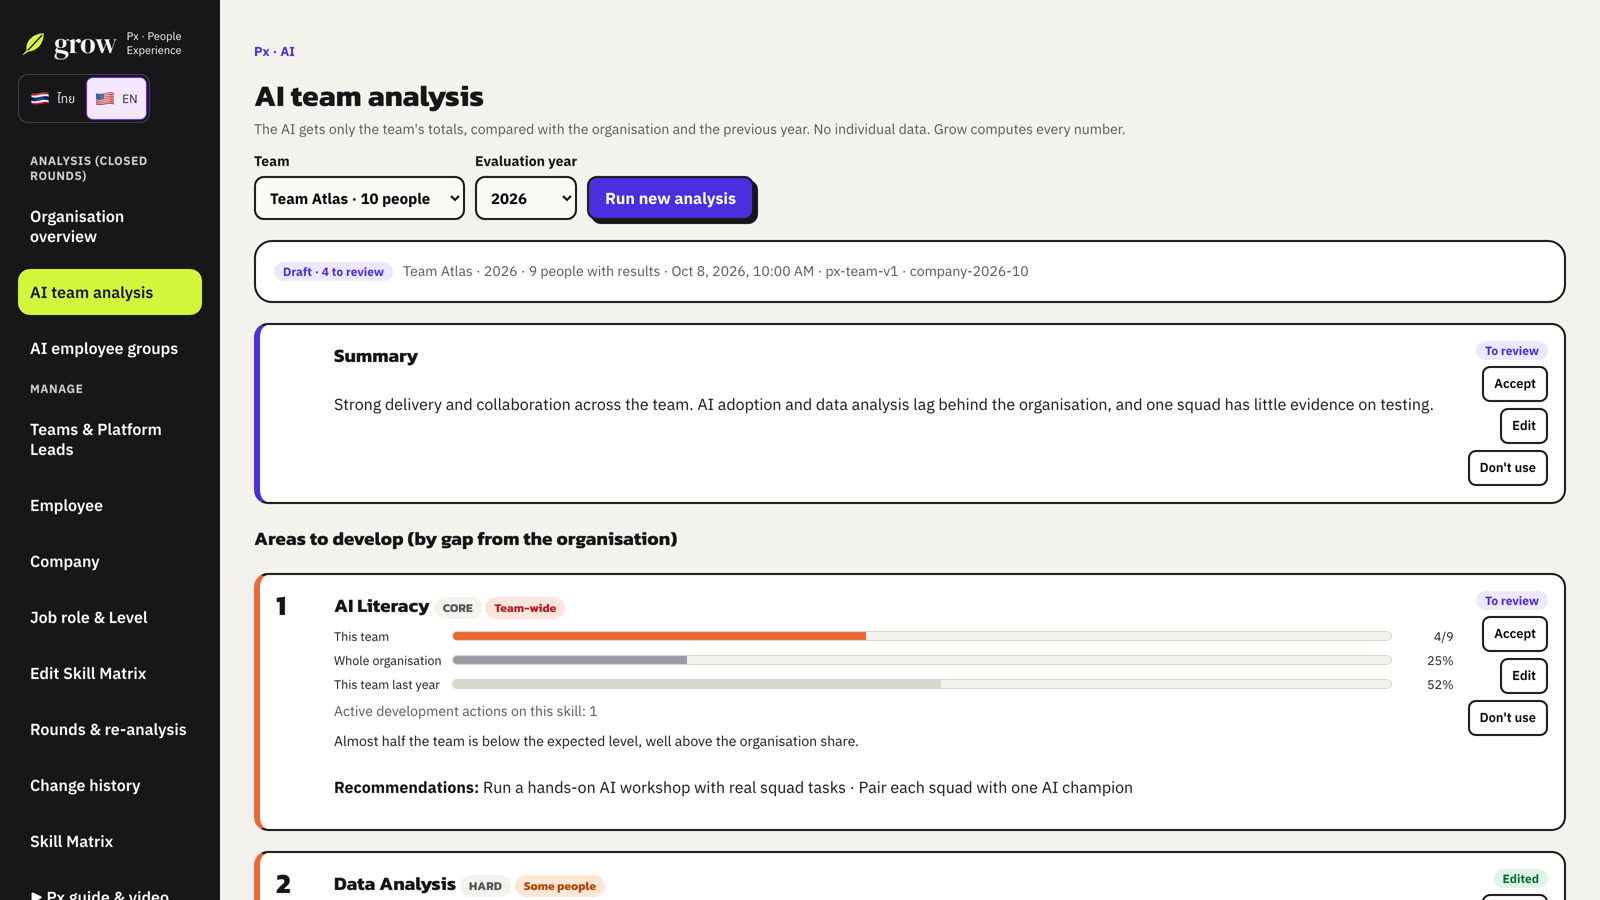Viewport: 1600px width, 900px height.
Task: Switch language to EN
Action: point(117,98)
